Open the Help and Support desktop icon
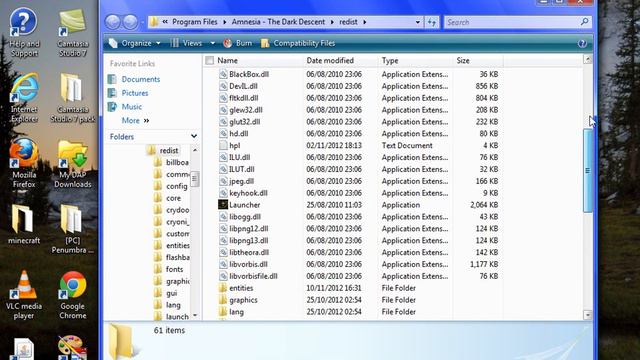The height and width of the screenshot is (360, 640). coord(24,33)
